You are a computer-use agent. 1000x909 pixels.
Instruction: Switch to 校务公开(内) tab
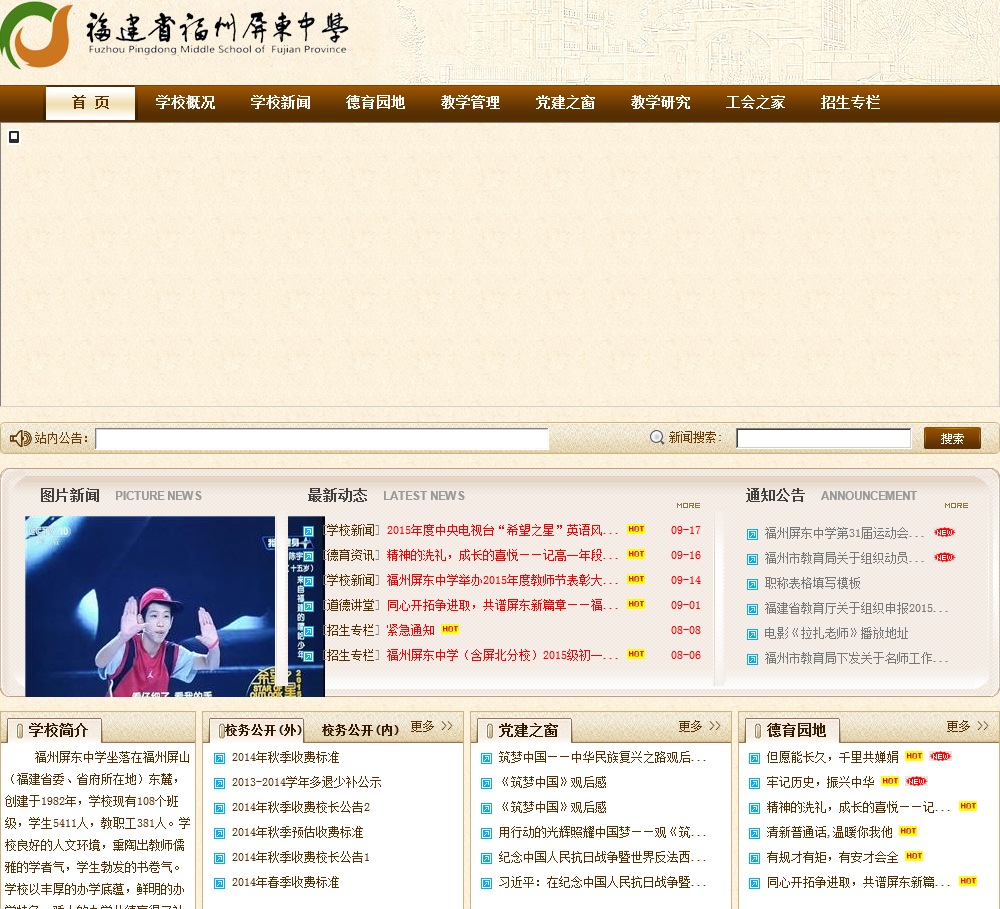(x=360, y=730)
